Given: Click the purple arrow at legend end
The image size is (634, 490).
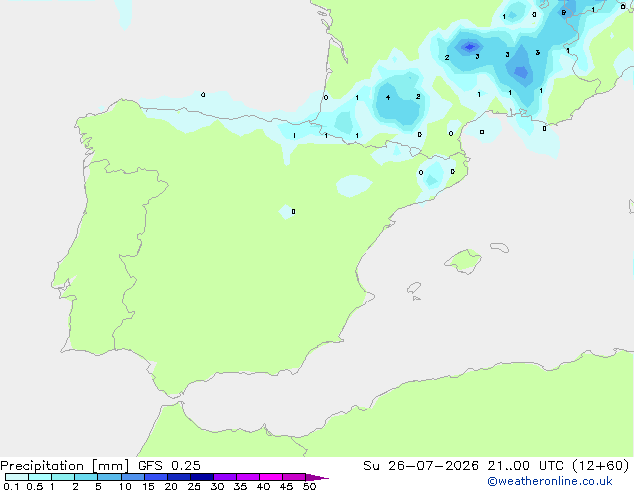Looking at the screenshot, I should [317, 478].
